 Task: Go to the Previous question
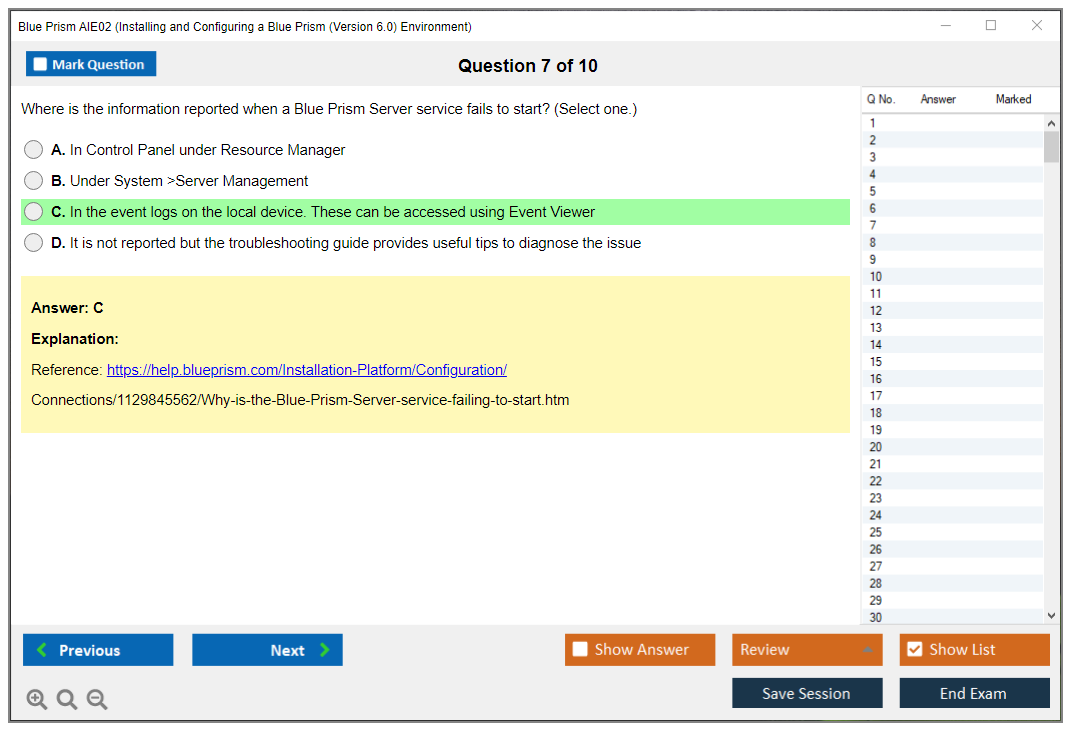pyautogui.click(x=98, y=650)
